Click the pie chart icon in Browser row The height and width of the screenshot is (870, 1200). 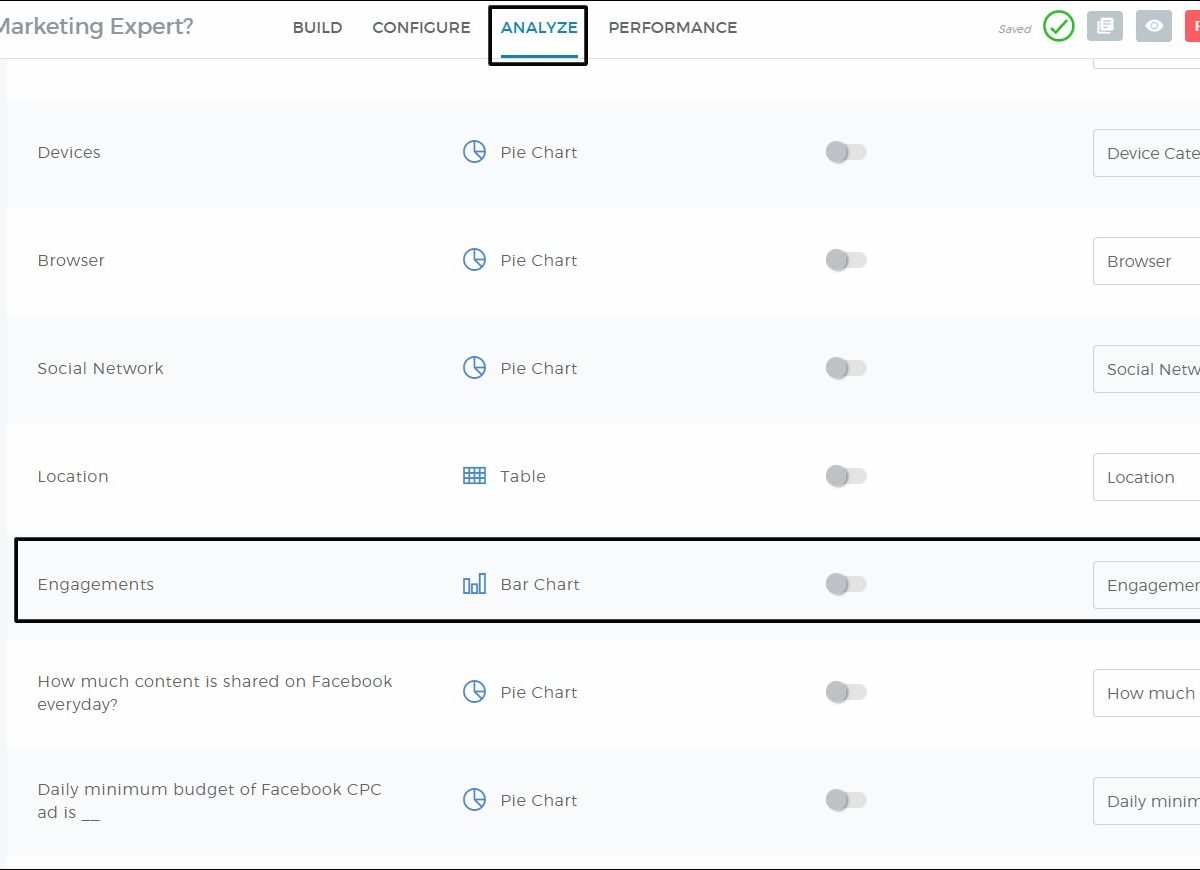[474, 260]
